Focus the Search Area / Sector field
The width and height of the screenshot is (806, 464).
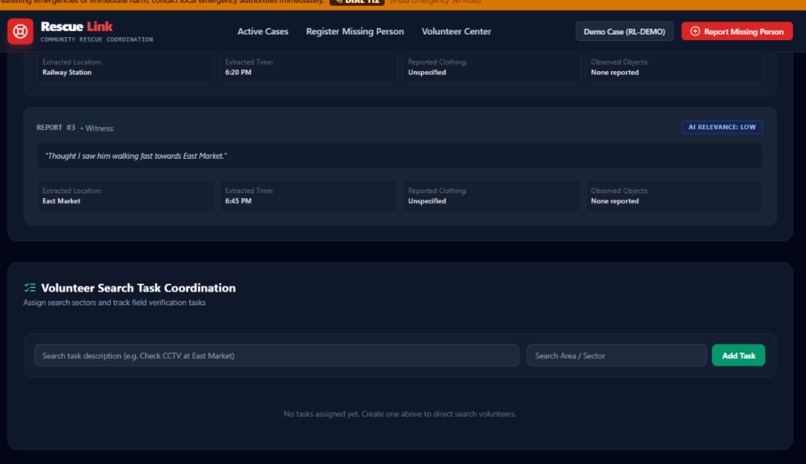(616, 355)
